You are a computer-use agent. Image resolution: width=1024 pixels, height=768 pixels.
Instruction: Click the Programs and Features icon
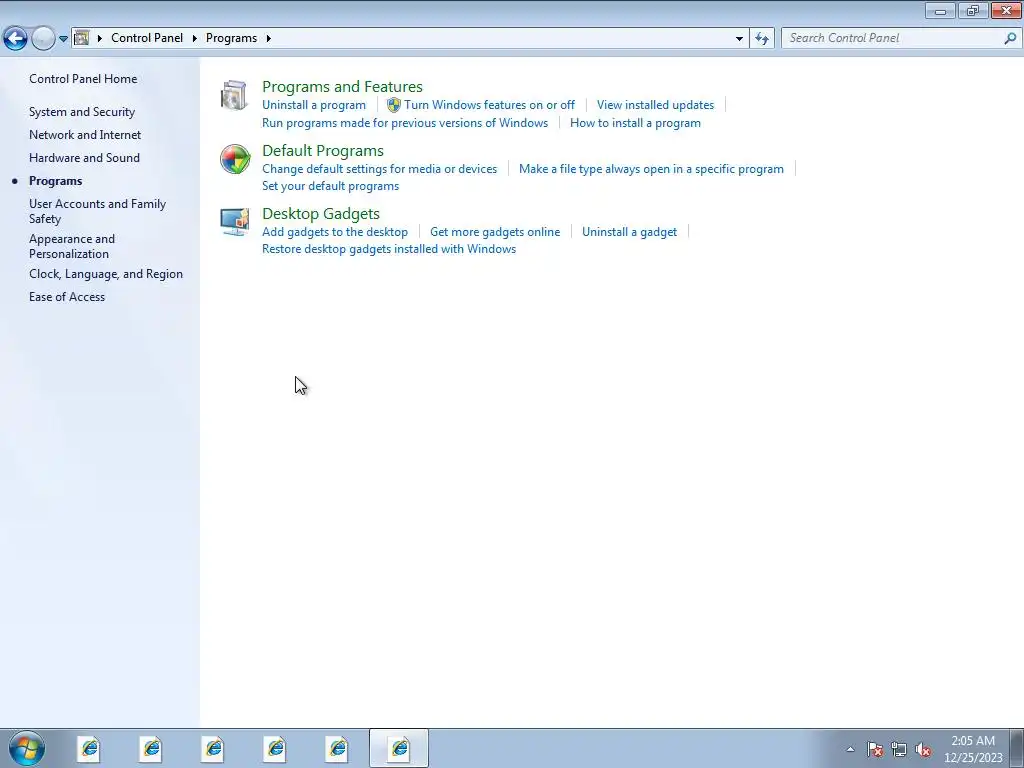pyautogui.click(x=234, y=95)
